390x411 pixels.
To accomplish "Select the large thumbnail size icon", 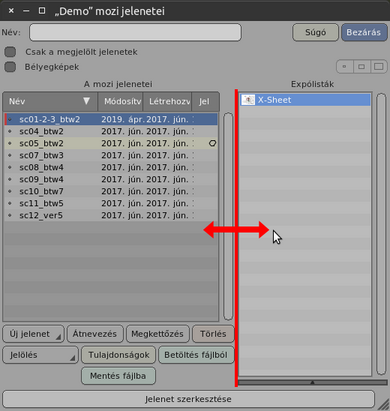I will [x=379, y=67].
